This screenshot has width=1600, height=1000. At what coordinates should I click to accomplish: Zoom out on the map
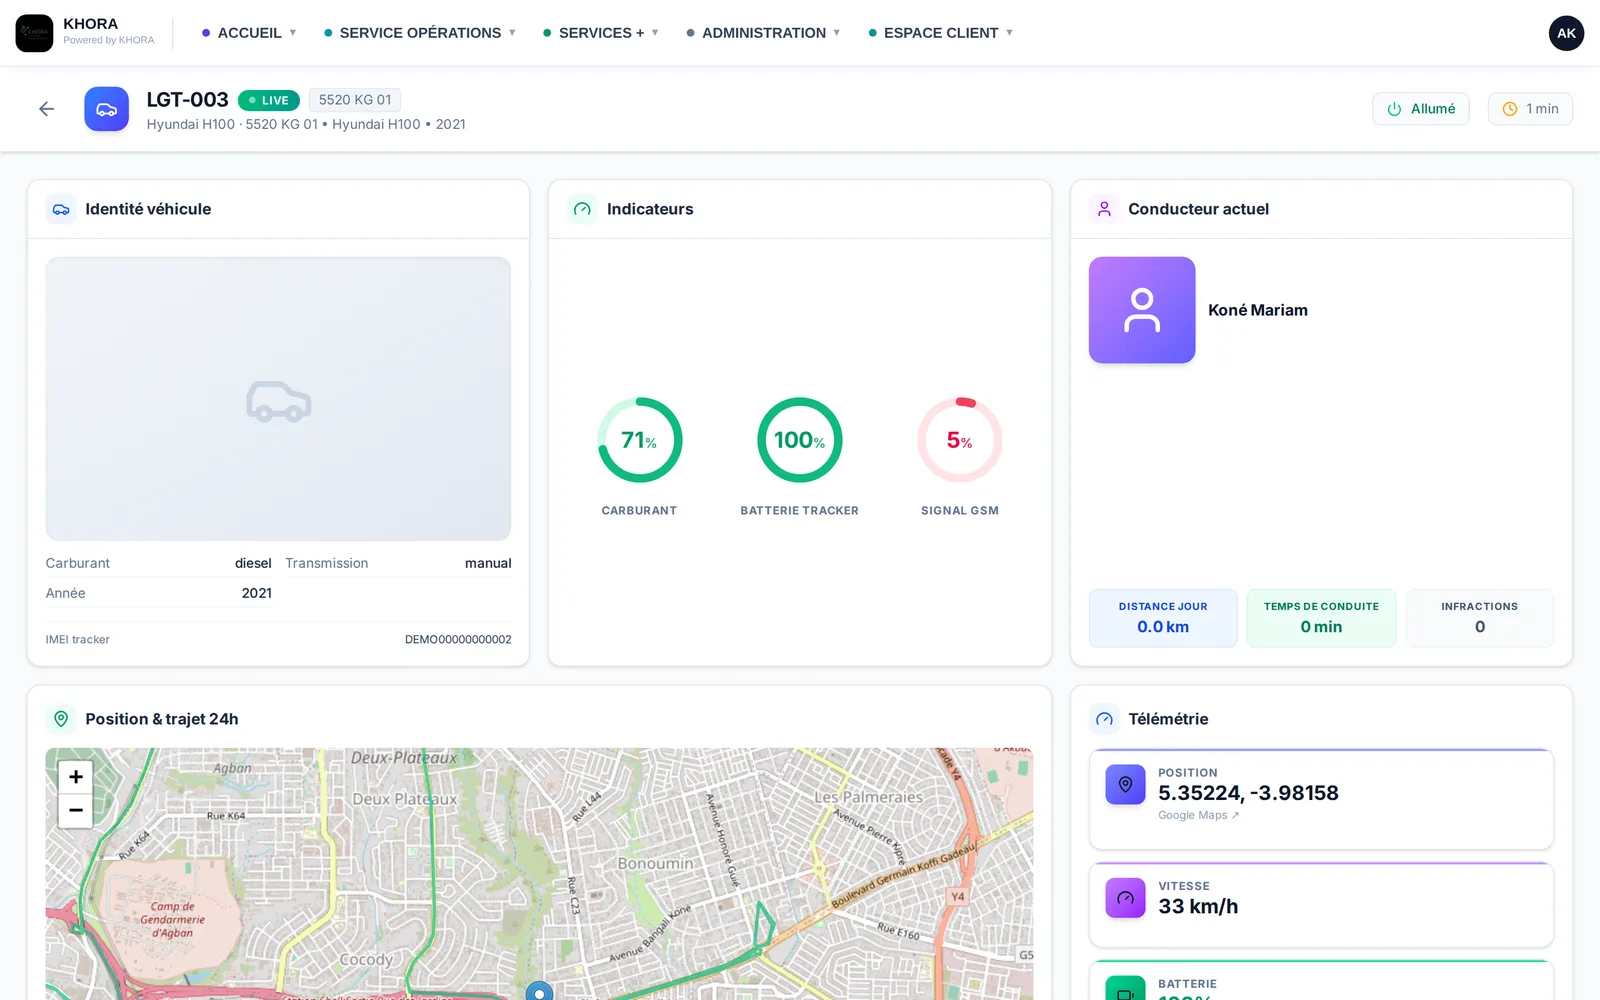[76, 811]
